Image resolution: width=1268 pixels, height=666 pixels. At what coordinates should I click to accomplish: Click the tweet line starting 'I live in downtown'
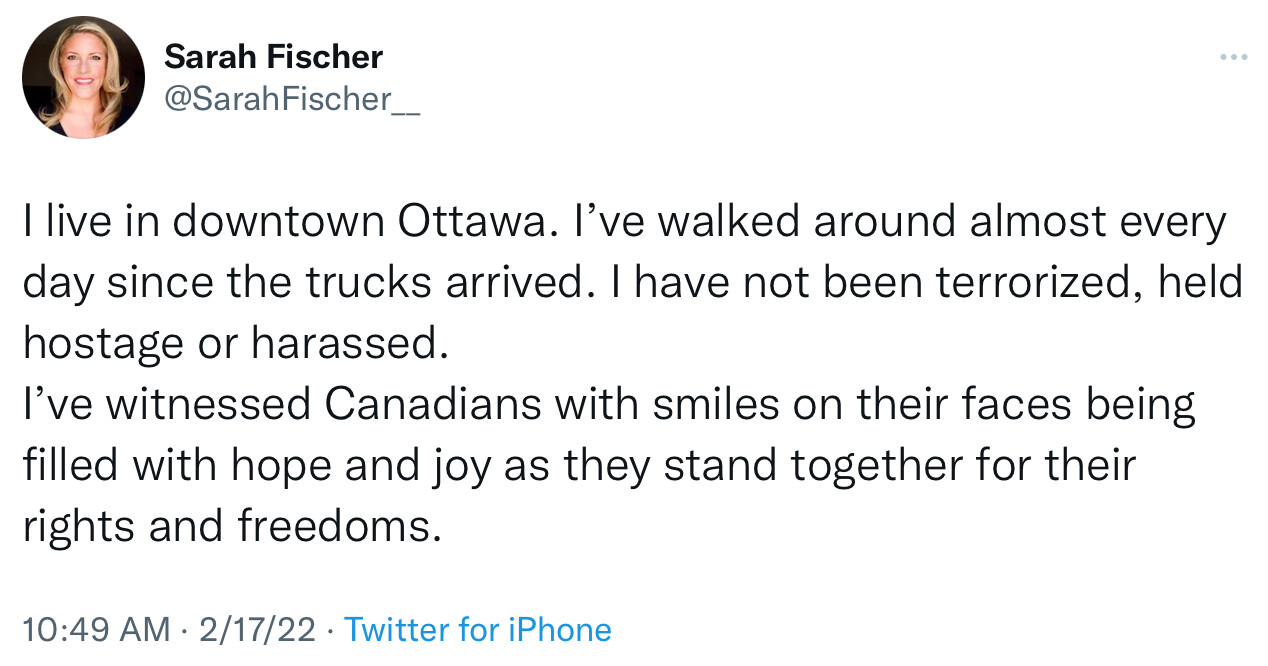pyautogui.click(x=624, y=223)
